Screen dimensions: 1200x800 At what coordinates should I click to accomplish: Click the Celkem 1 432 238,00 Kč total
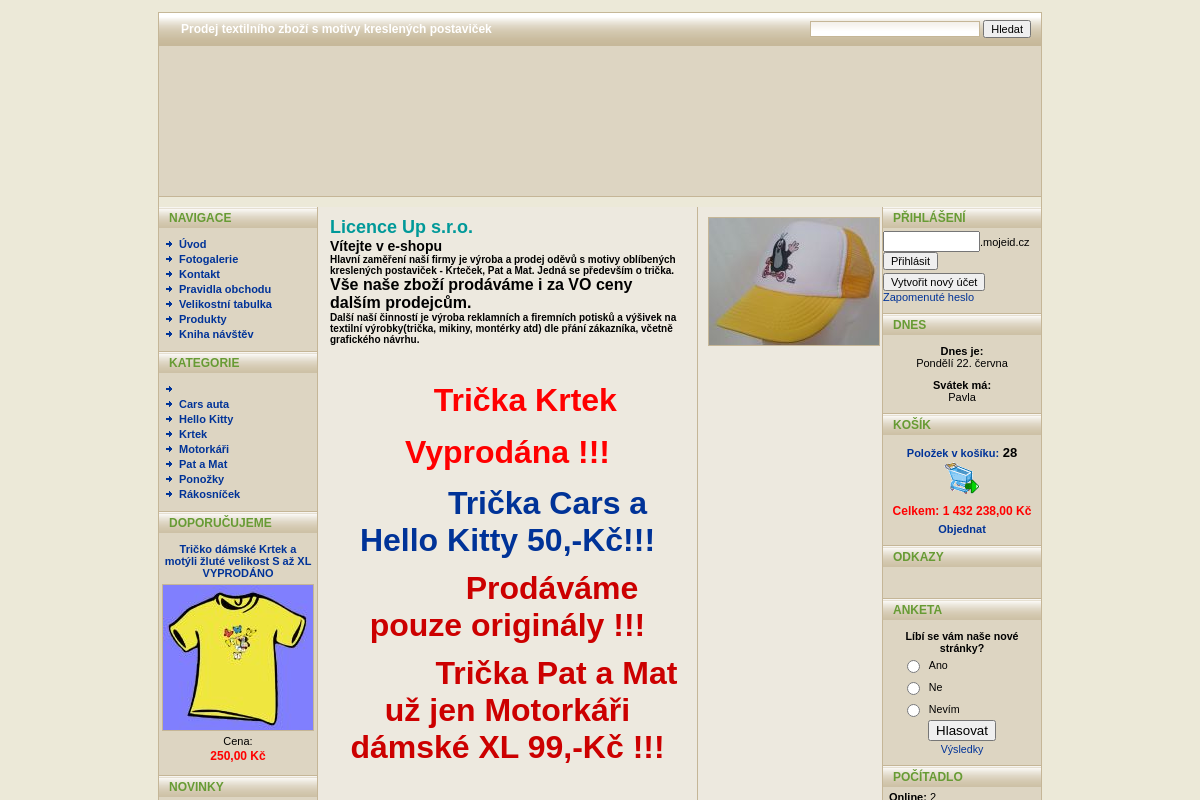[x=962, y=511]
